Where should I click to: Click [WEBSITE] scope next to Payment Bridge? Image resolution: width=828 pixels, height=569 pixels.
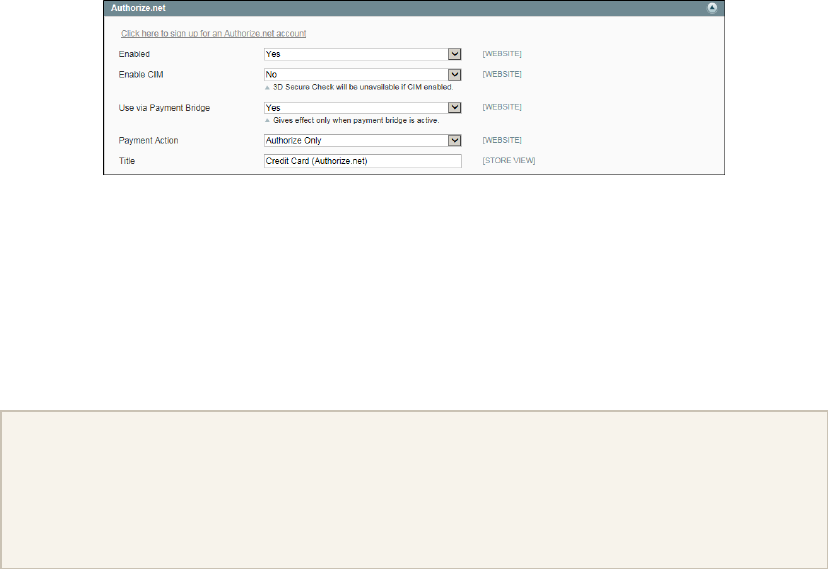(502, 107)
